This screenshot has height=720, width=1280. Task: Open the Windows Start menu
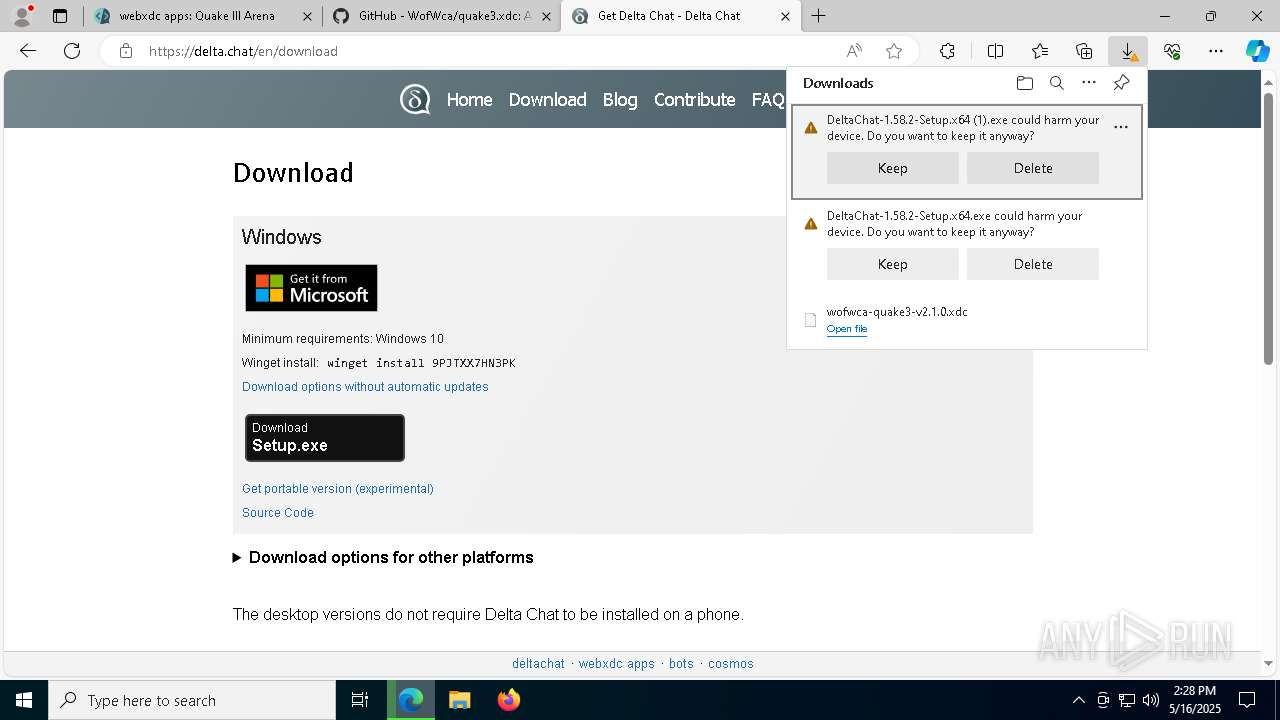(24, 700)
